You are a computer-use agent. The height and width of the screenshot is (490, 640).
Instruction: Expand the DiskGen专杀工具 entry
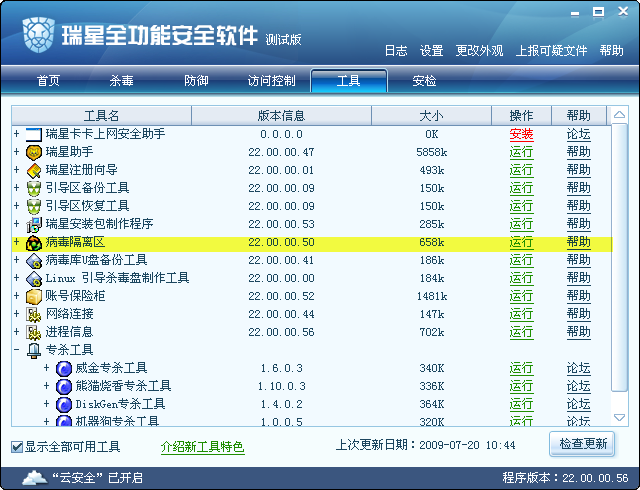tap(47, 403)
